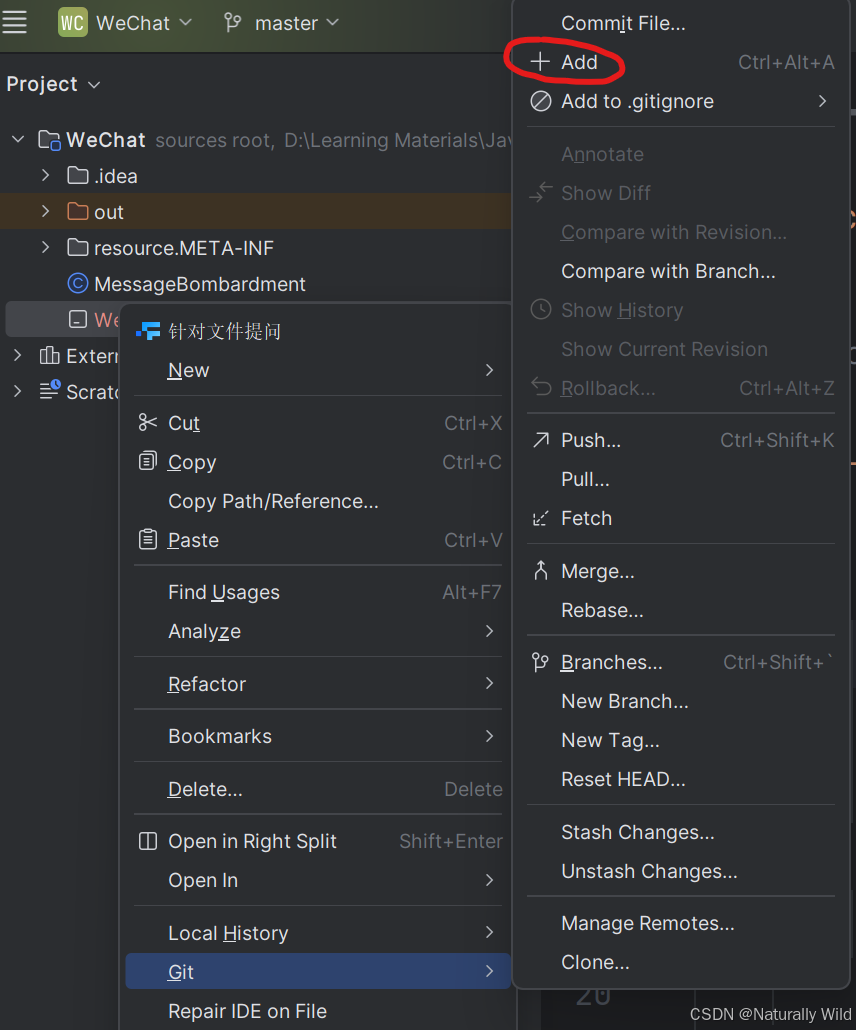Viewport: 856px width, 1030px height.
Task: Select the MessageBombardment class
Action: coord(200,284)
